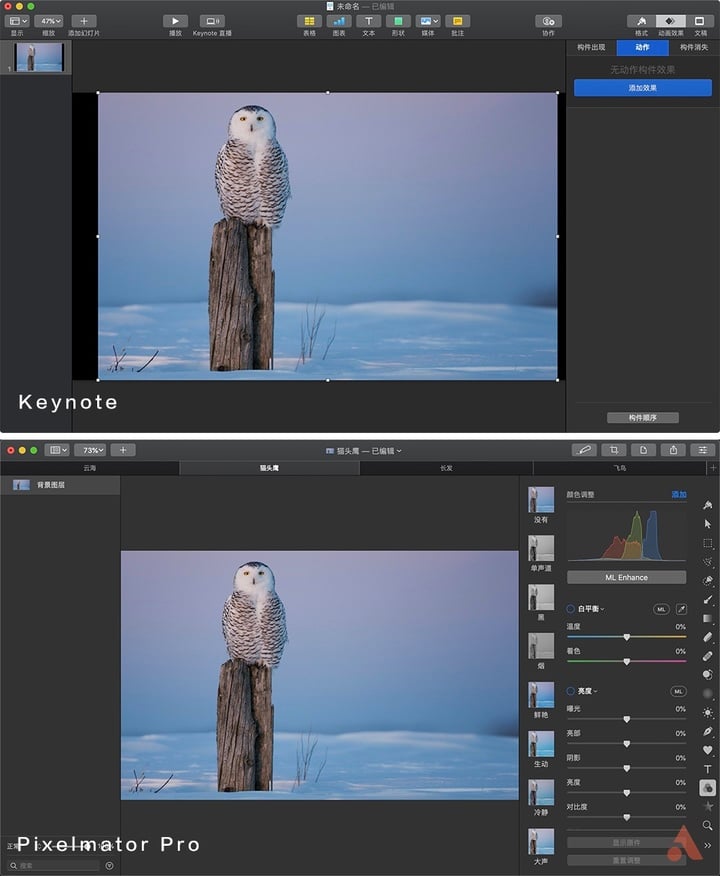
Task: Insert a table using the 表格 icon
Action: pos(309,21)
